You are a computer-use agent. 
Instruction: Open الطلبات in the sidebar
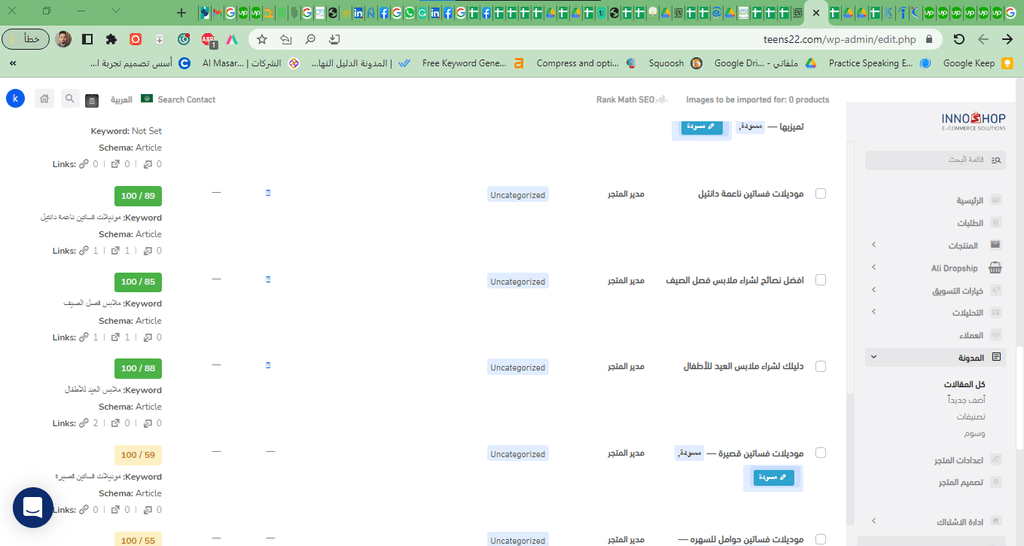click(970, 223)
